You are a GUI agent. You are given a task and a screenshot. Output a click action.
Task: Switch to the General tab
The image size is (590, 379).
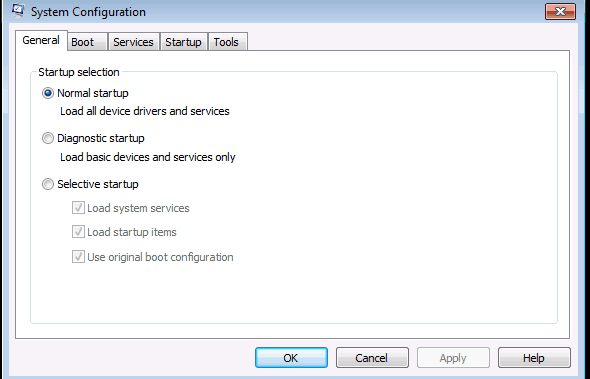[41, 40]
